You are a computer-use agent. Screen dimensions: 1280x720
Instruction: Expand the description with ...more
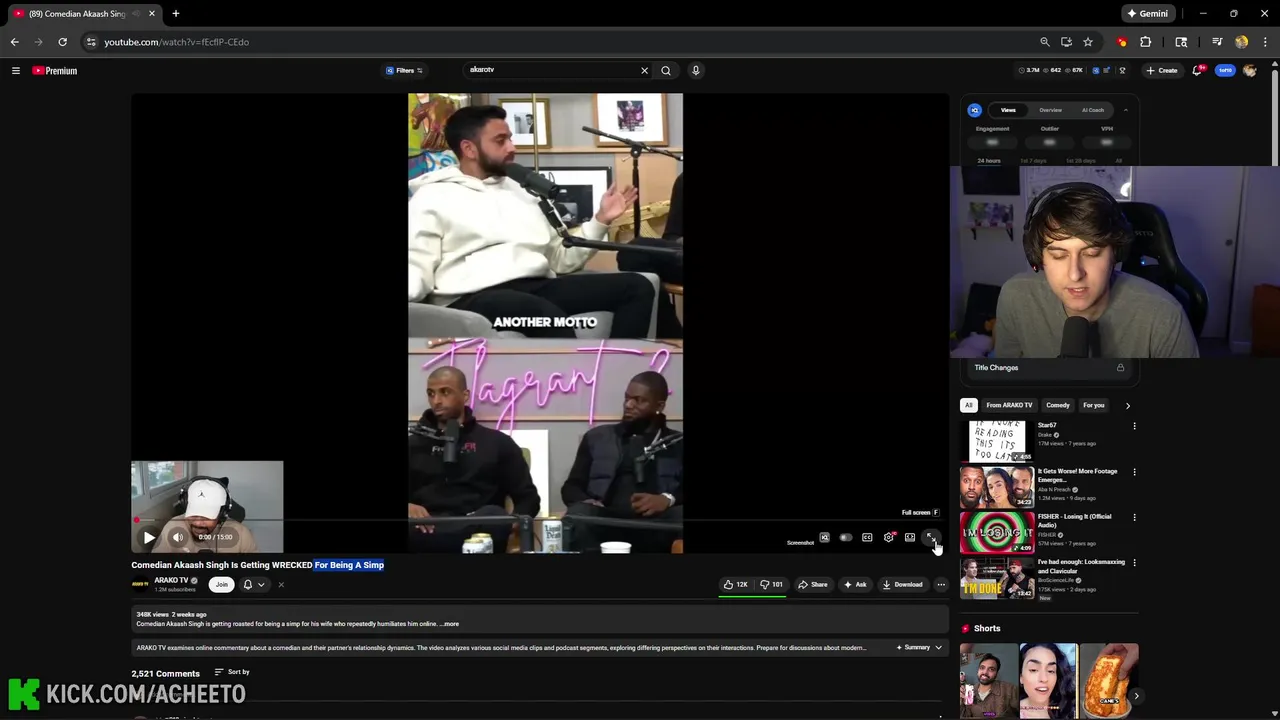click(x=449, y=624)
